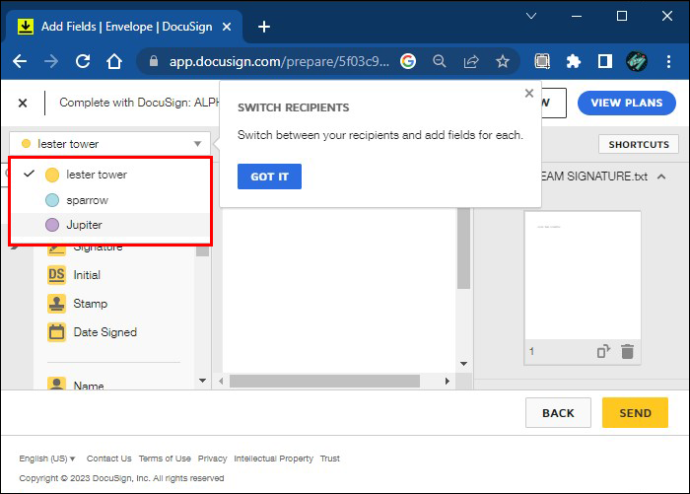This screenshot has height=494, width=690.
Task: Click the VIEW PLANS button
Action: click(627, 103)
